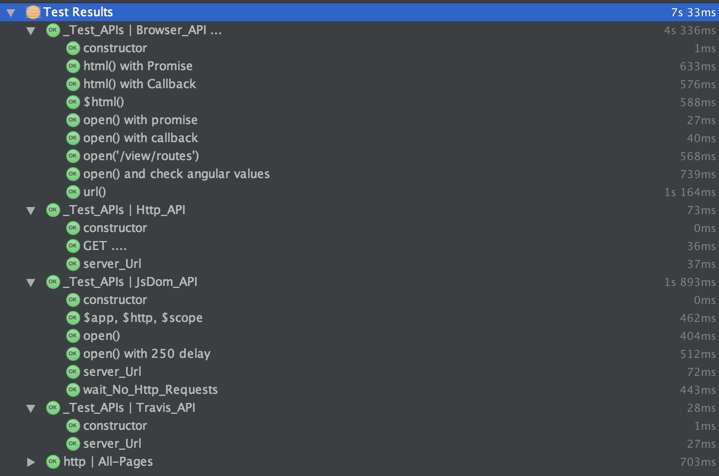Collapse the Test Results root node
This screenshot has height=476, width=719.
[x=11, y=12]
